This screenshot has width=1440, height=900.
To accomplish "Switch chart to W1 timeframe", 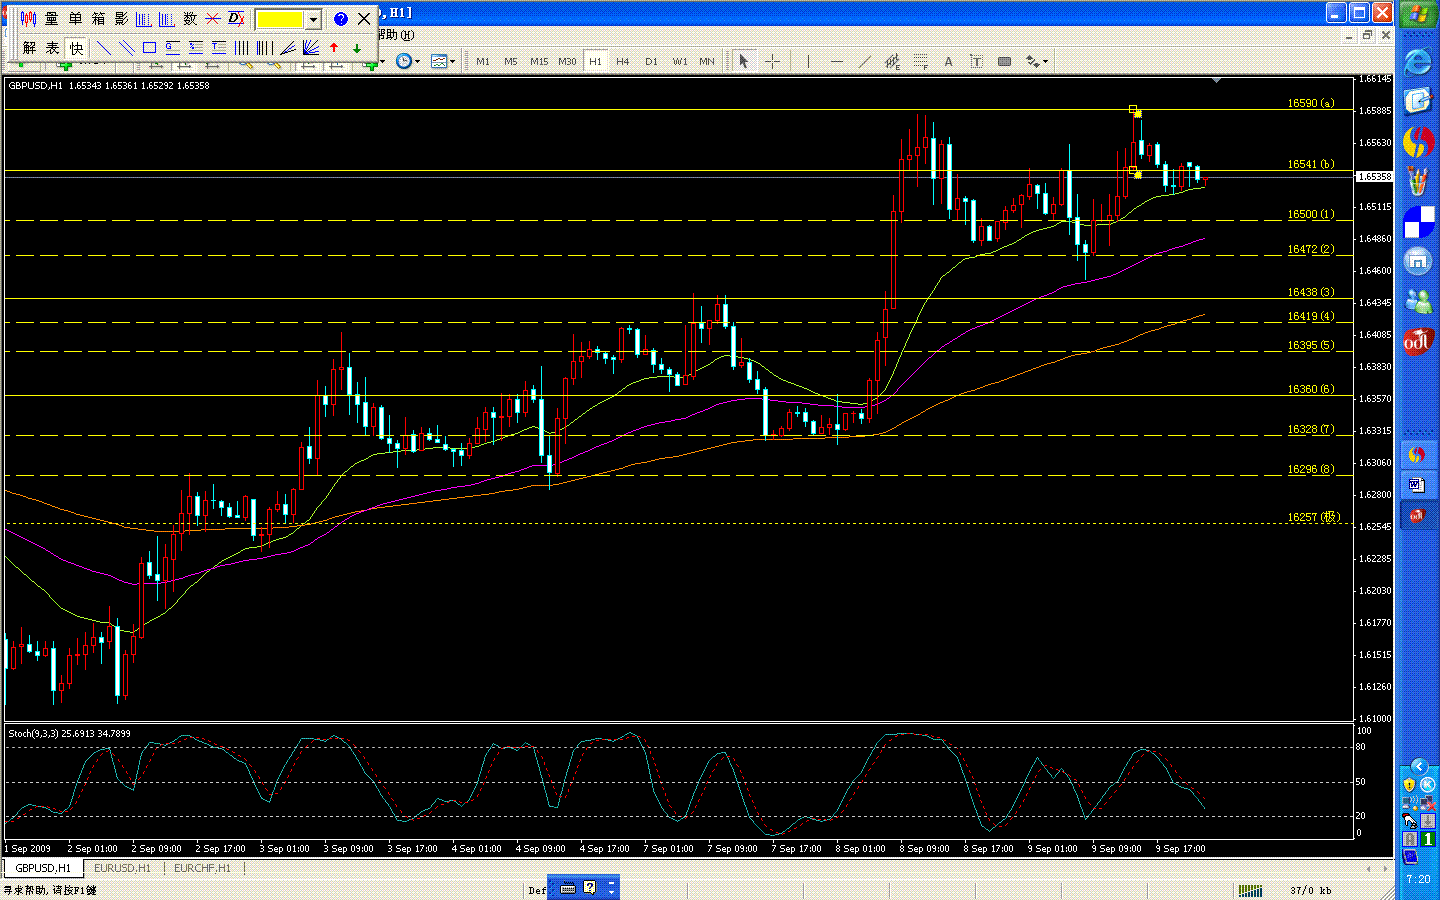I will 680,61.
